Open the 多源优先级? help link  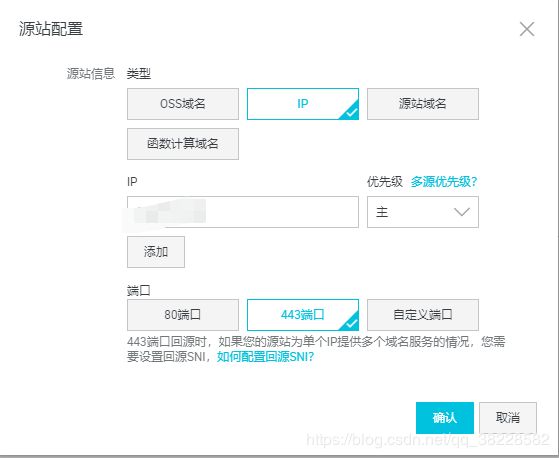[x=444, y=182]
